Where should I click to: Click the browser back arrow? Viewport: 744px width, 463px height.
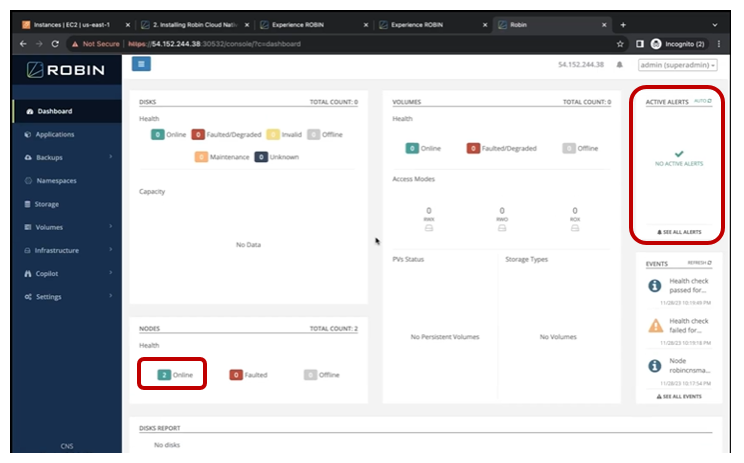(23, 44)
